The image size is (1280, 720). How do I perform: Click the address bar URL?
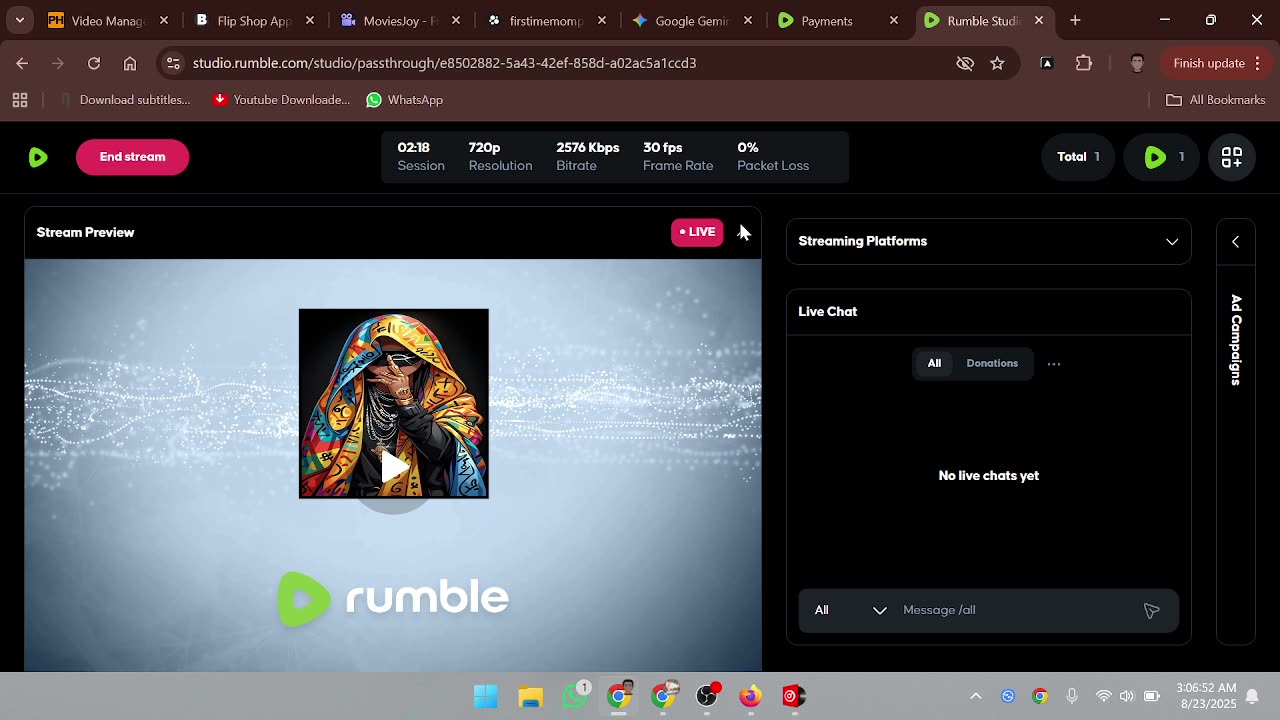point(444,63)
